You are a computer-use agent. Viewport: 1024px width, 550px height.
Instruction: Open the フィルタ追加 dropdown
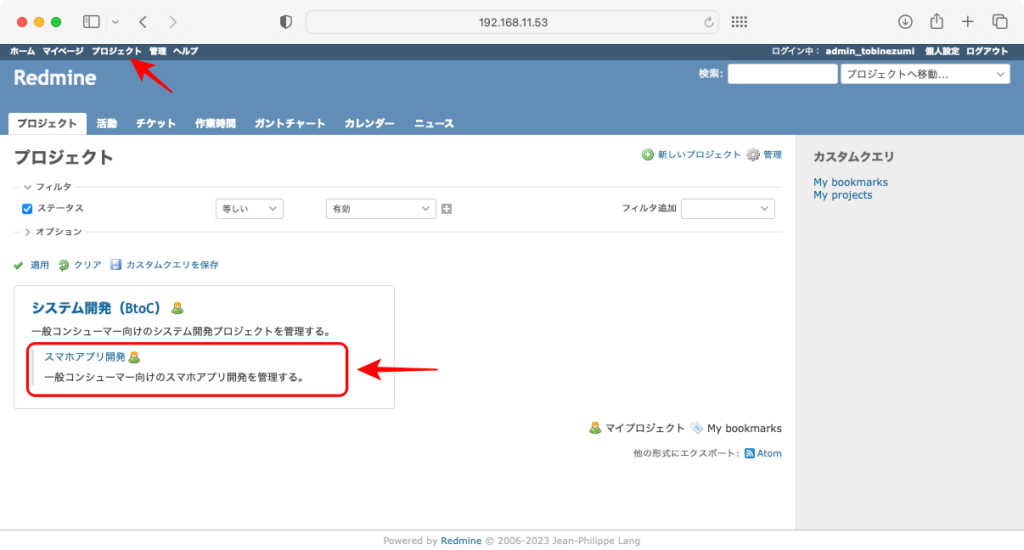[x=728, y=209]
